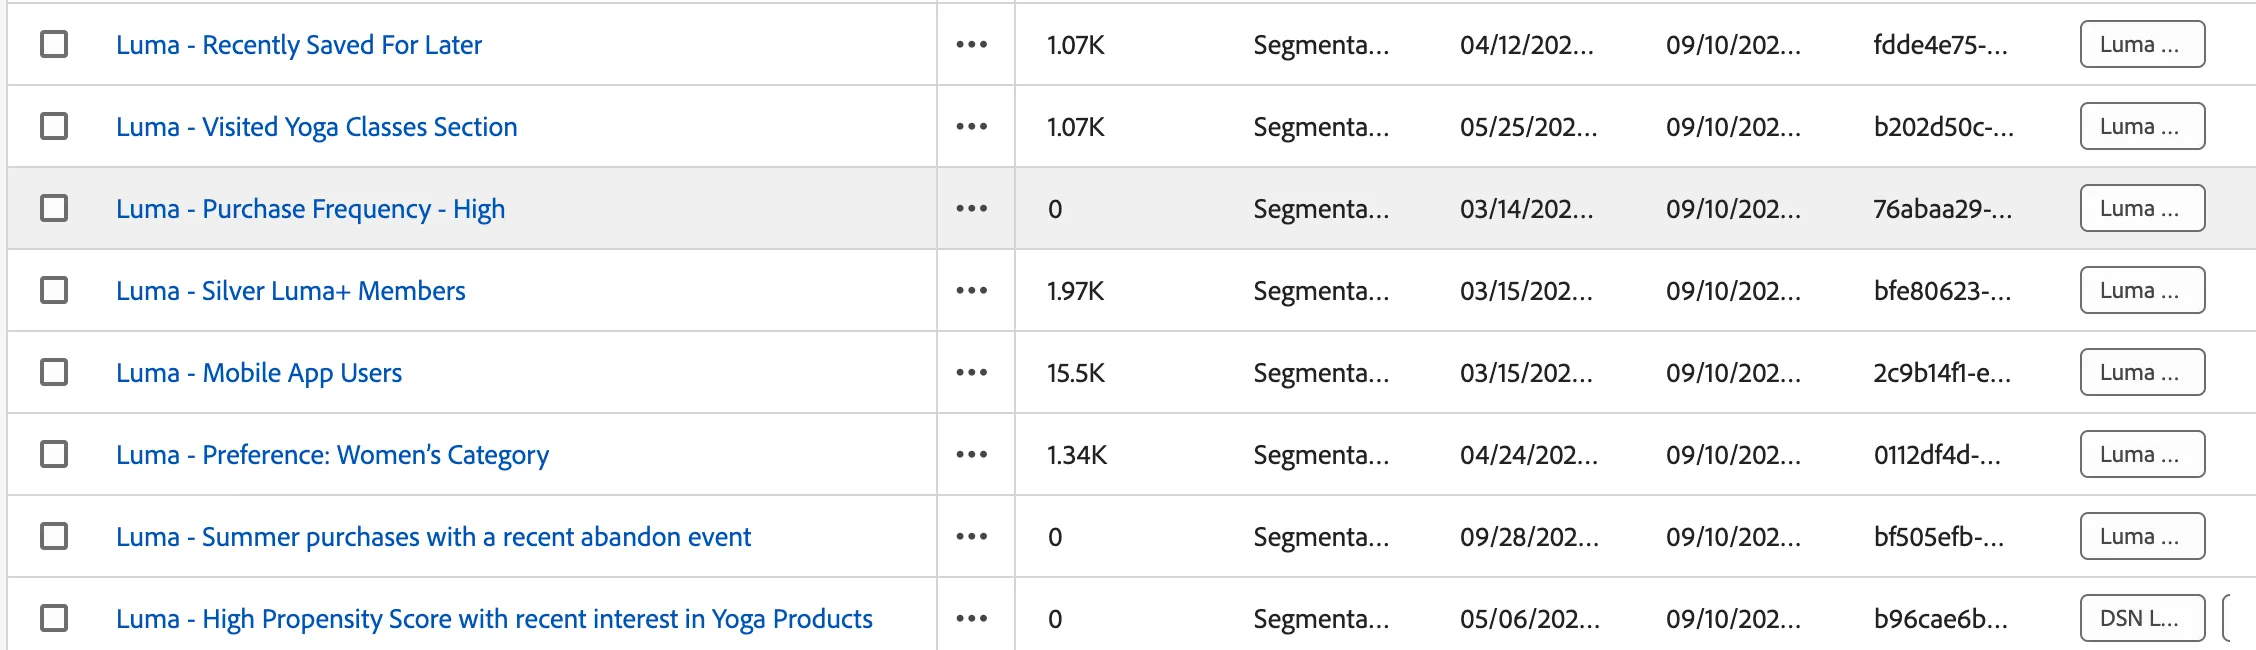The image size is (2256, 650).
Task: Open more actions for Mobile App Users
Action: (x=971, y=373)
